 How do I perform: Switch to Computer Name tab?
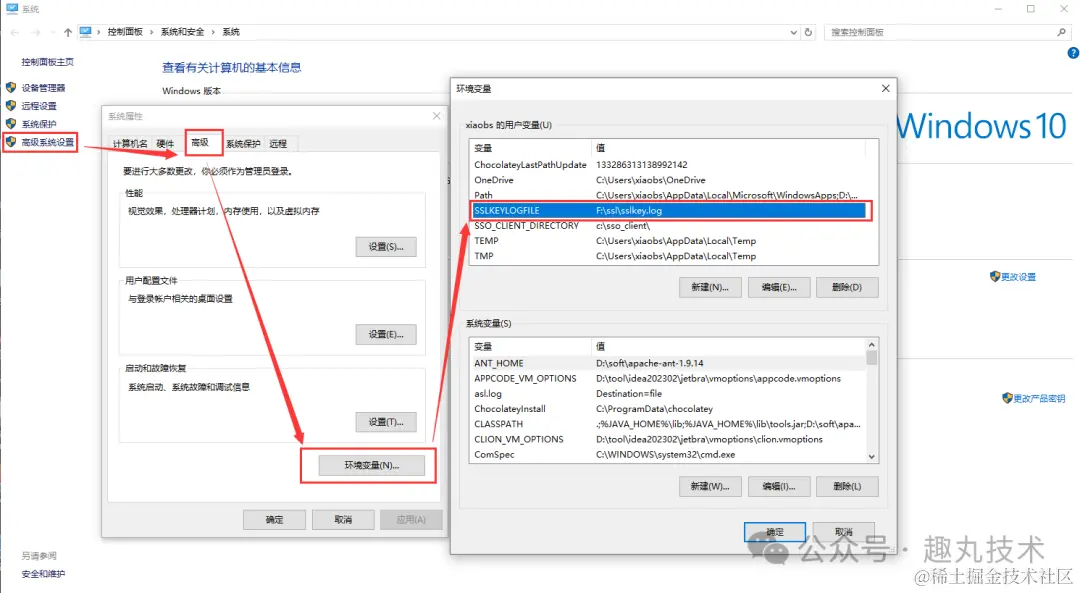click(129, 143)
